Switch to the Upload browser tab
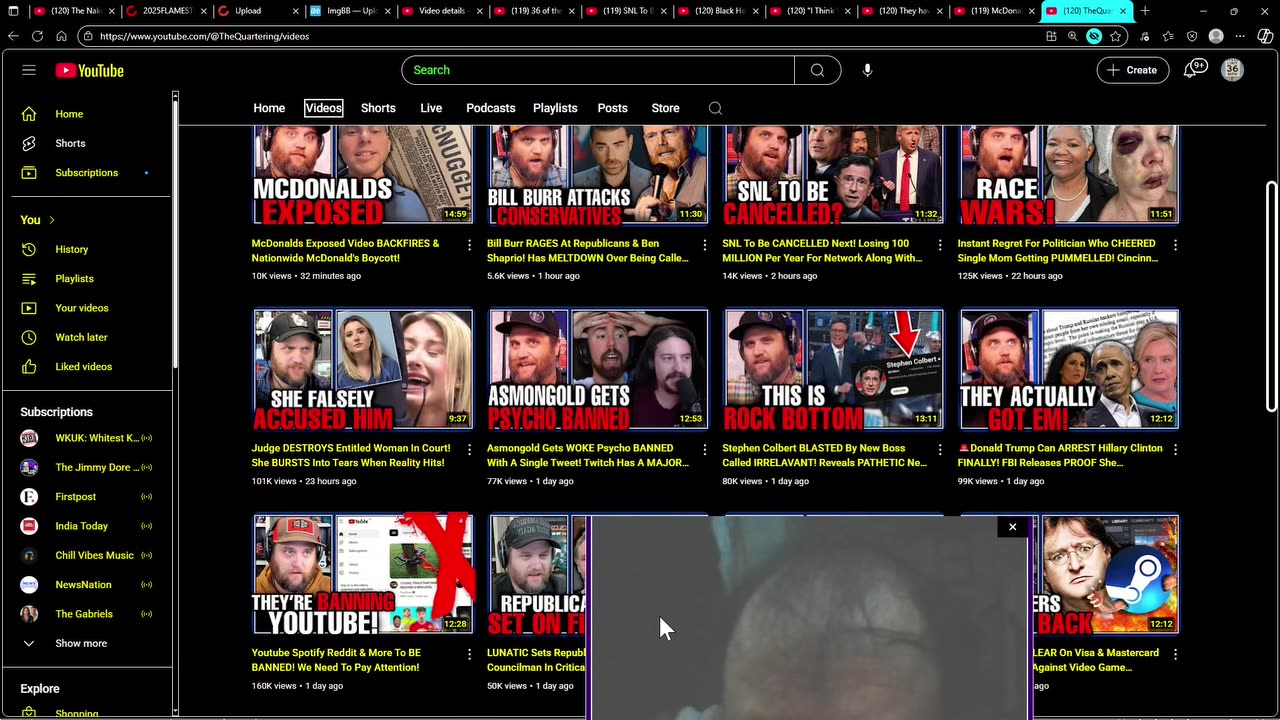Viewport: 1280px width, 720px height. [258, 11]
